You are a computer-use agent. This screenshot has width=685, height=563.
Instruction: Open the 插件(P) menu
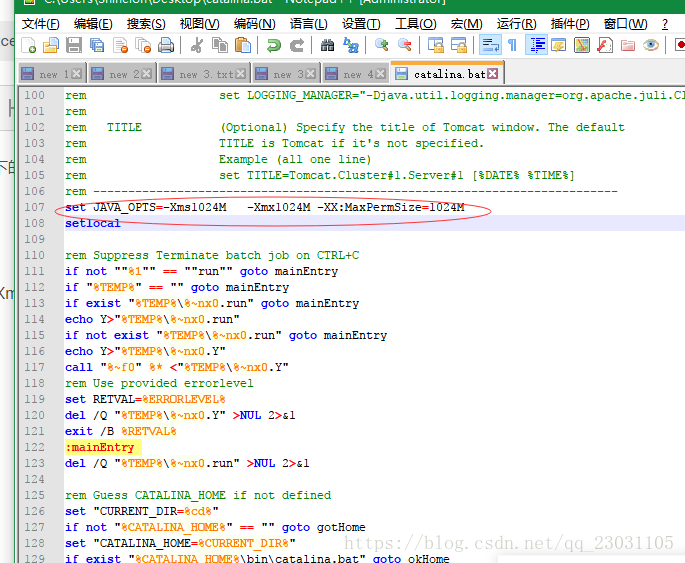tap(570, 24)
